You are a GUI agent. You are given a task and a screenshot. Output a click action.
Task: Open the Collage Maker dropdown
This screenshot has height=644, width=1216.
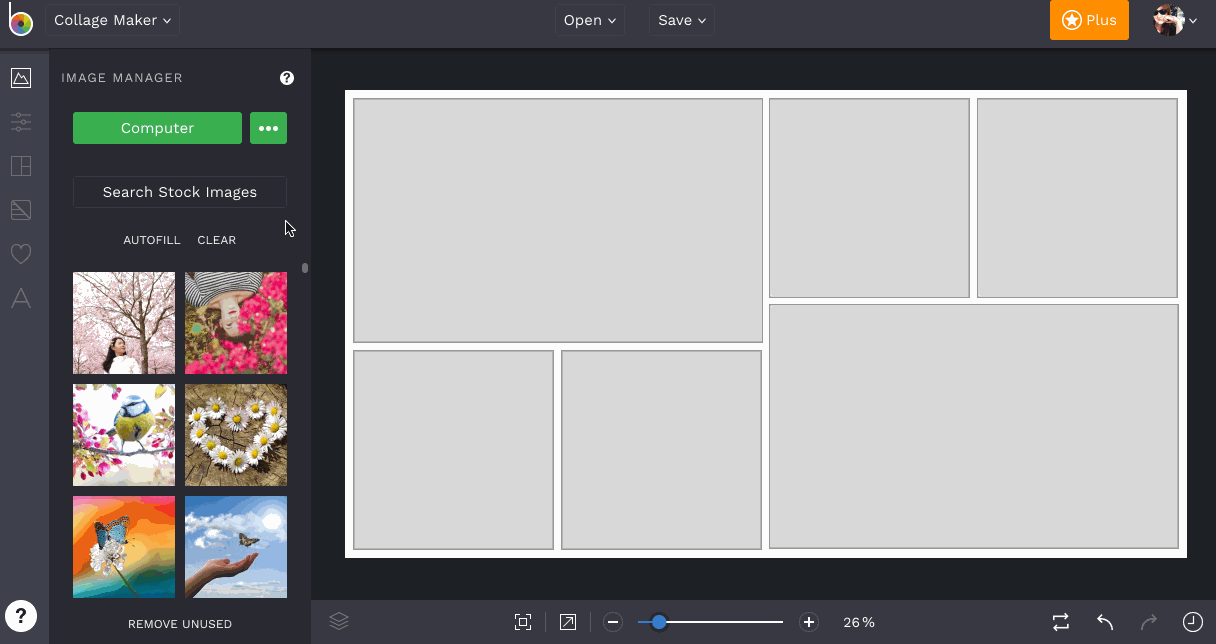coord(112,20)
